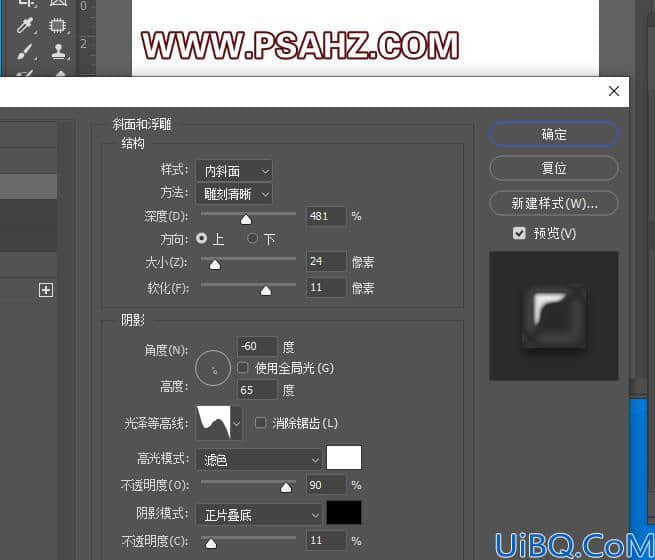655x560 pixels.
Task: Click 新建样式(W)... button
Action: [x=553, y=203]
